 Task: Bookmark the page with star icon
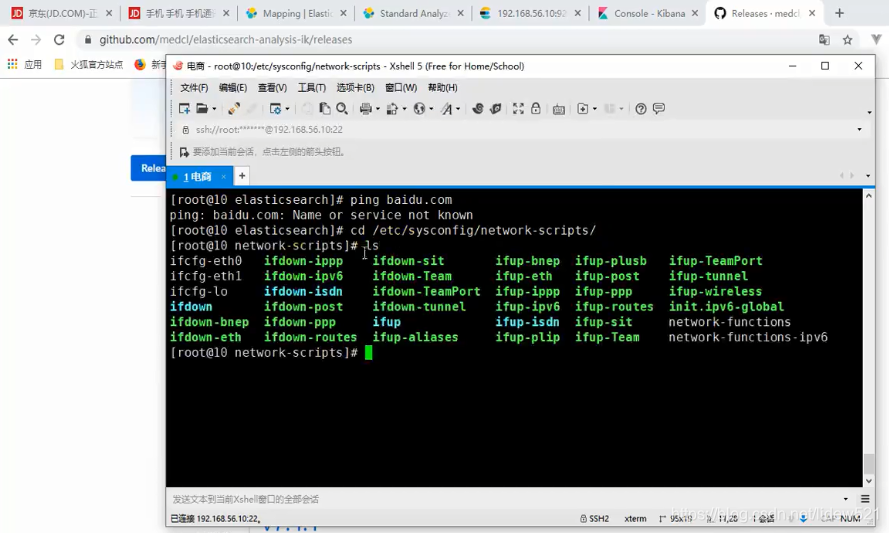tap(848, 40)
